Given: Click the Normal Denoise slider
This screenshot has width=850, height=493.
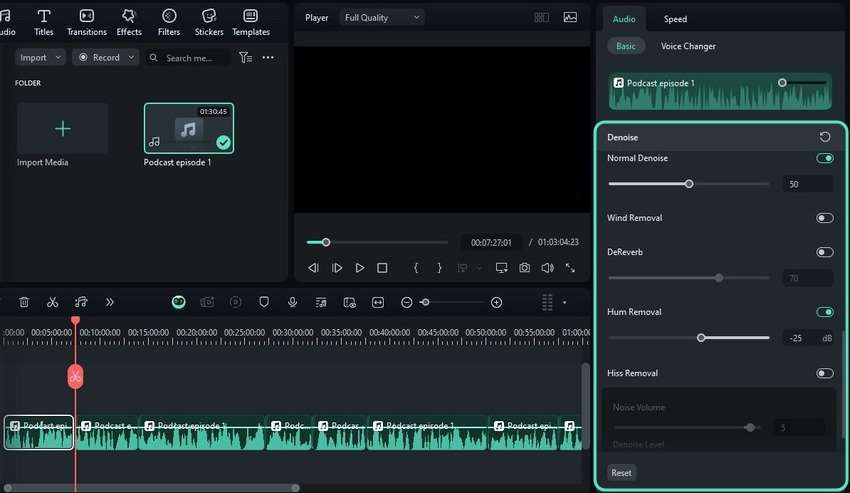Looking at the screenshot, I should (x=688, y=184).
